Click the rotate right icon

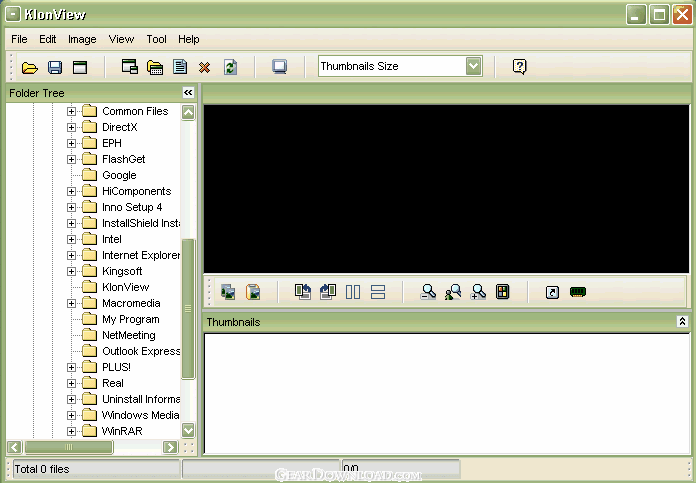tap(328, 292)
